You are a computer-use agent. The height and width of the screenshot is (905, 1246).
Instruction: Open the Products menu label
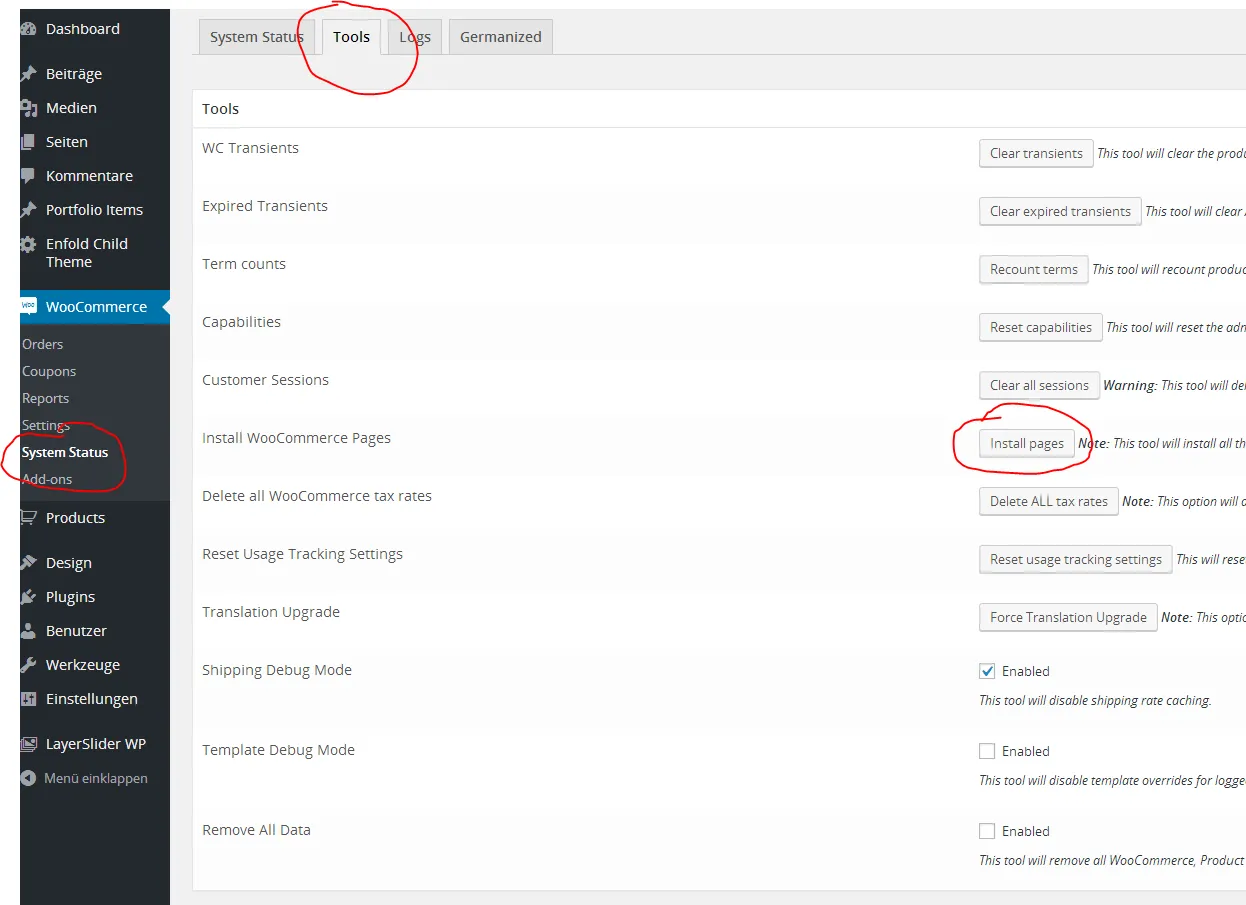coord(75,518)
